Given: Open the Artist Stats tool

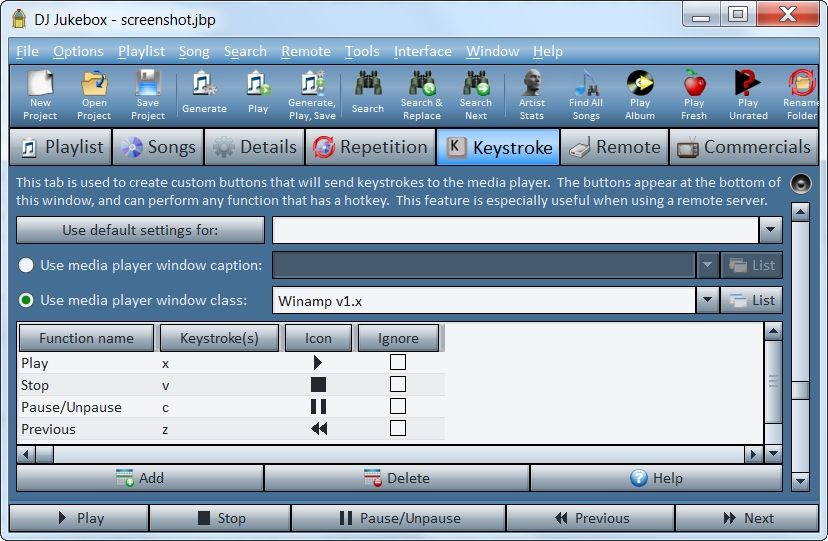Looking at the screenshot, I should click(x=532, y=95).
